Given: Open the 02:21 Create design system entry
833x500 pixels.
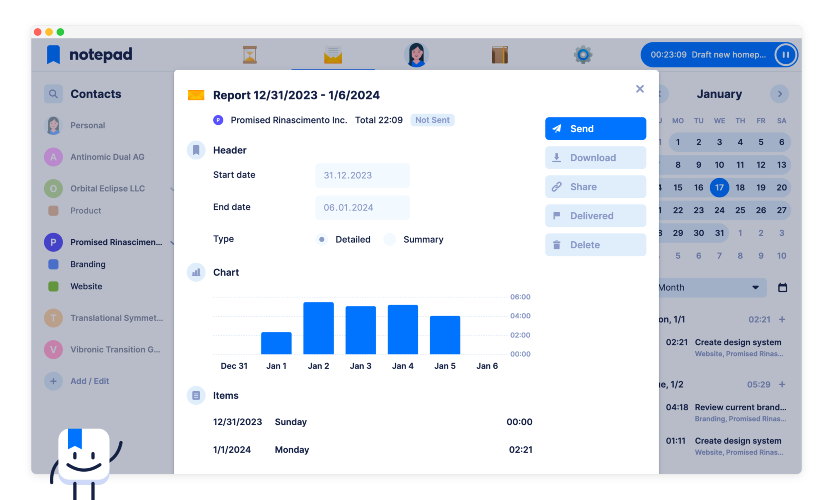Looking at the screenshot, I should 725,348.
